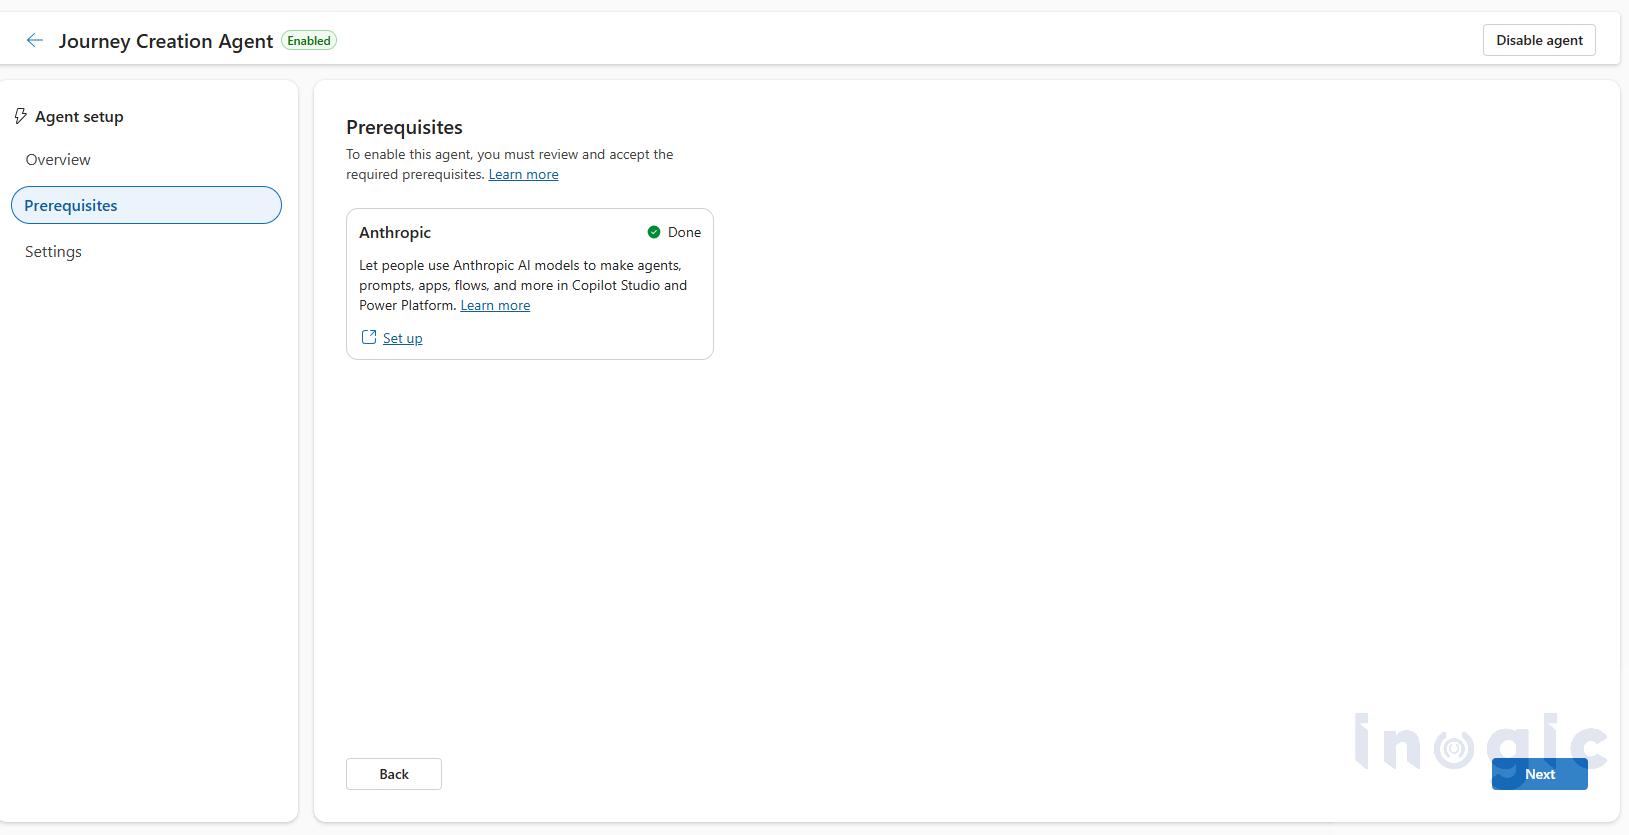1629x835 pixels.
Task: Open the Overview section
Action: [58, 160]
